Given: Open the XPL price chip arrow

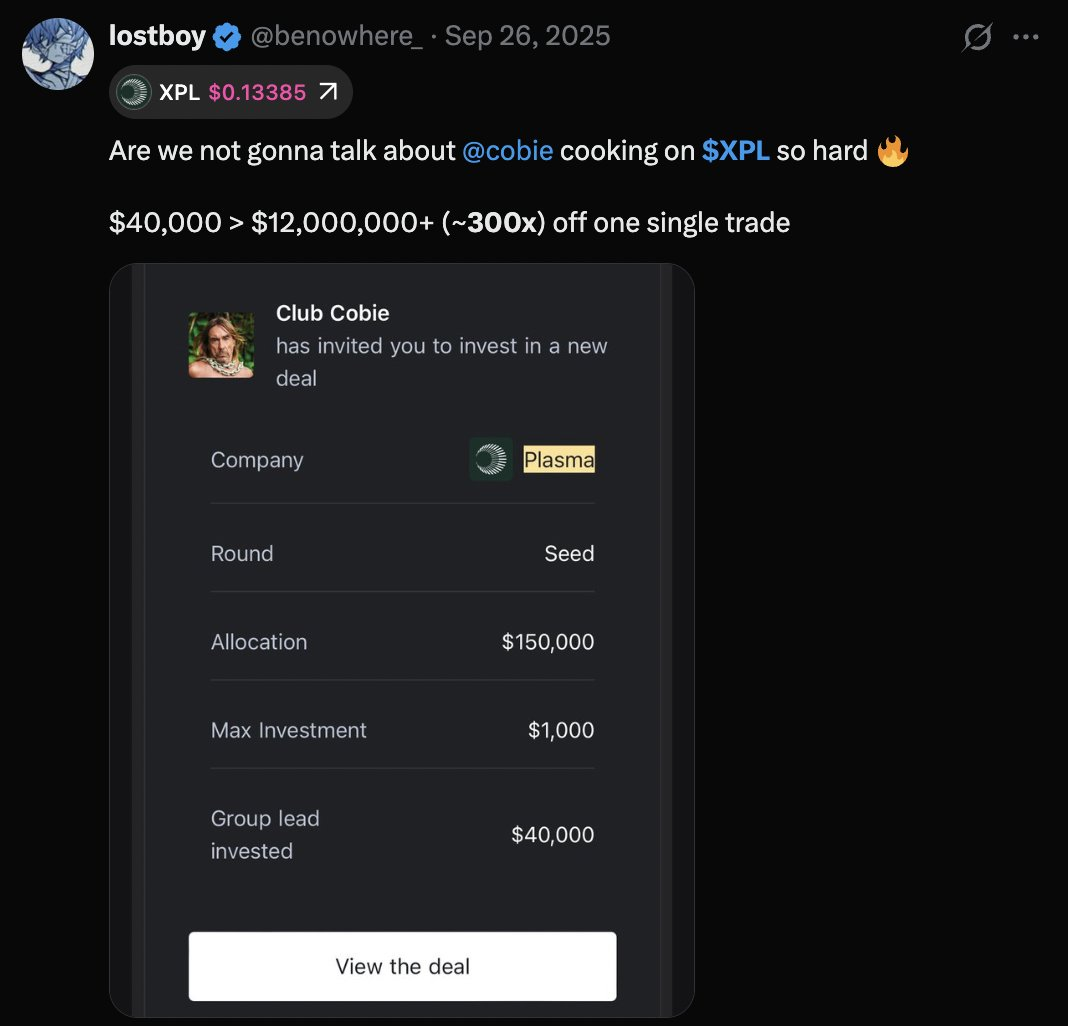Looking at the screenshot, I should (327, 93).
